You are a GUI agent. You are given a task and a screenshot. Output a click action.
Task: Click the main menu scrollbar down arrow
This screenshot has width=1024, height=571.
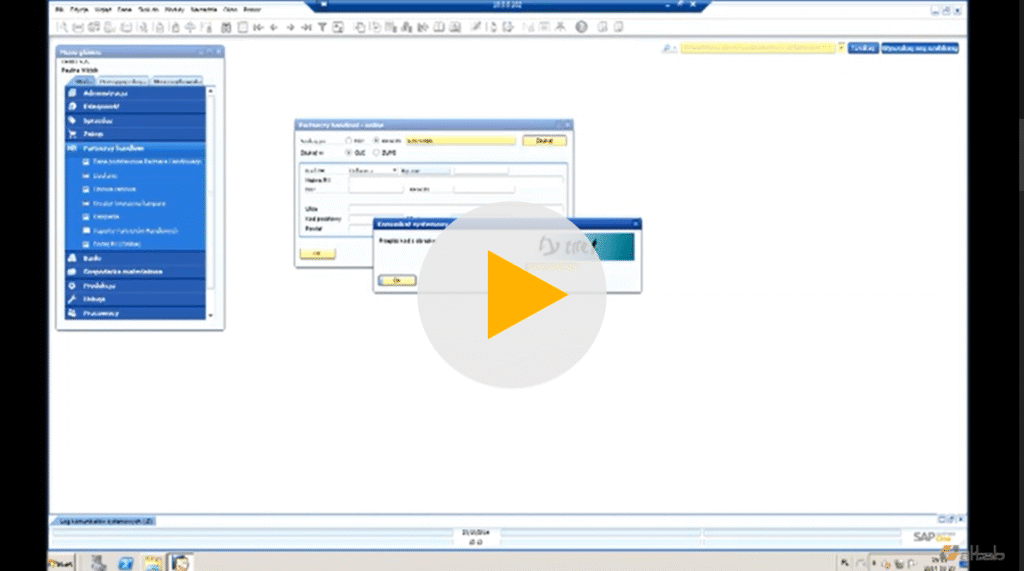[x=210, y=316]
